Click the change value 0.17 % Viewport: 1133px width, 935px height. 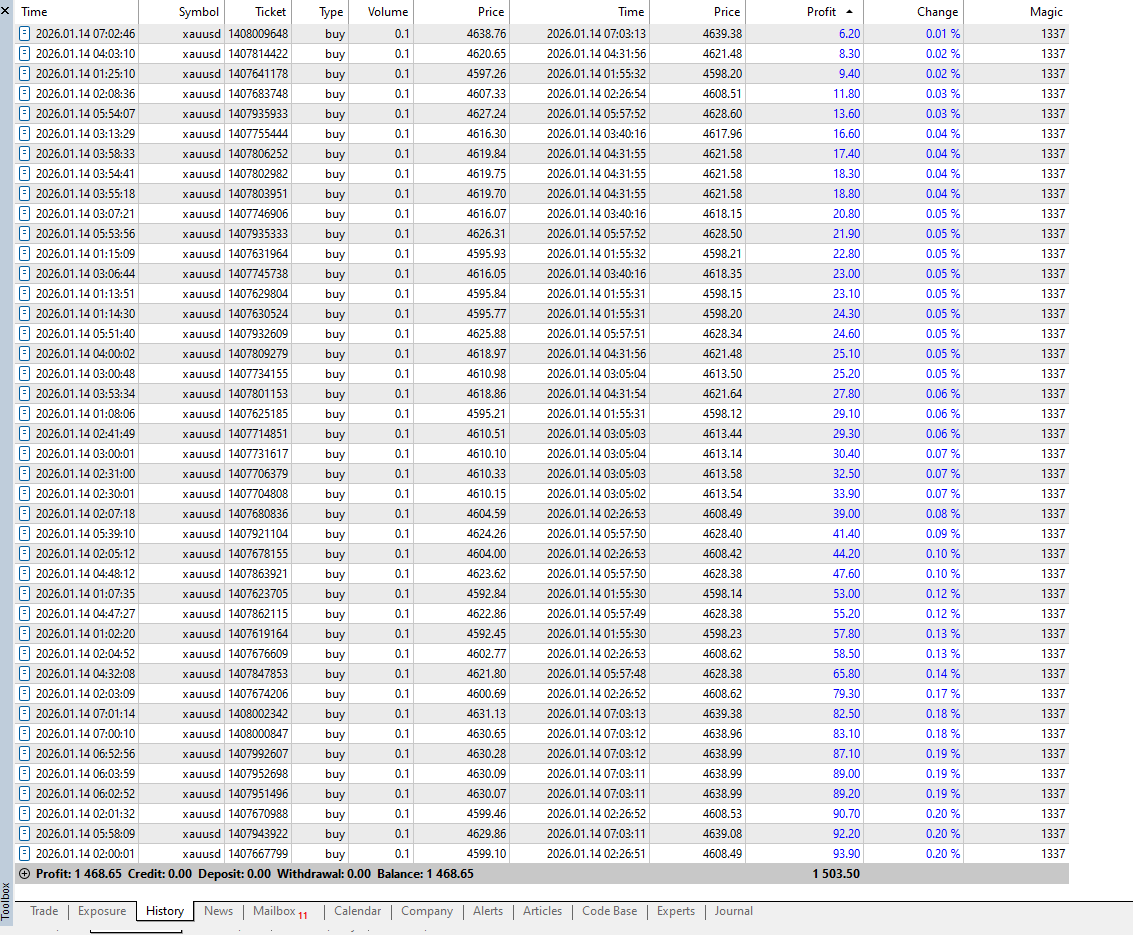943,694
